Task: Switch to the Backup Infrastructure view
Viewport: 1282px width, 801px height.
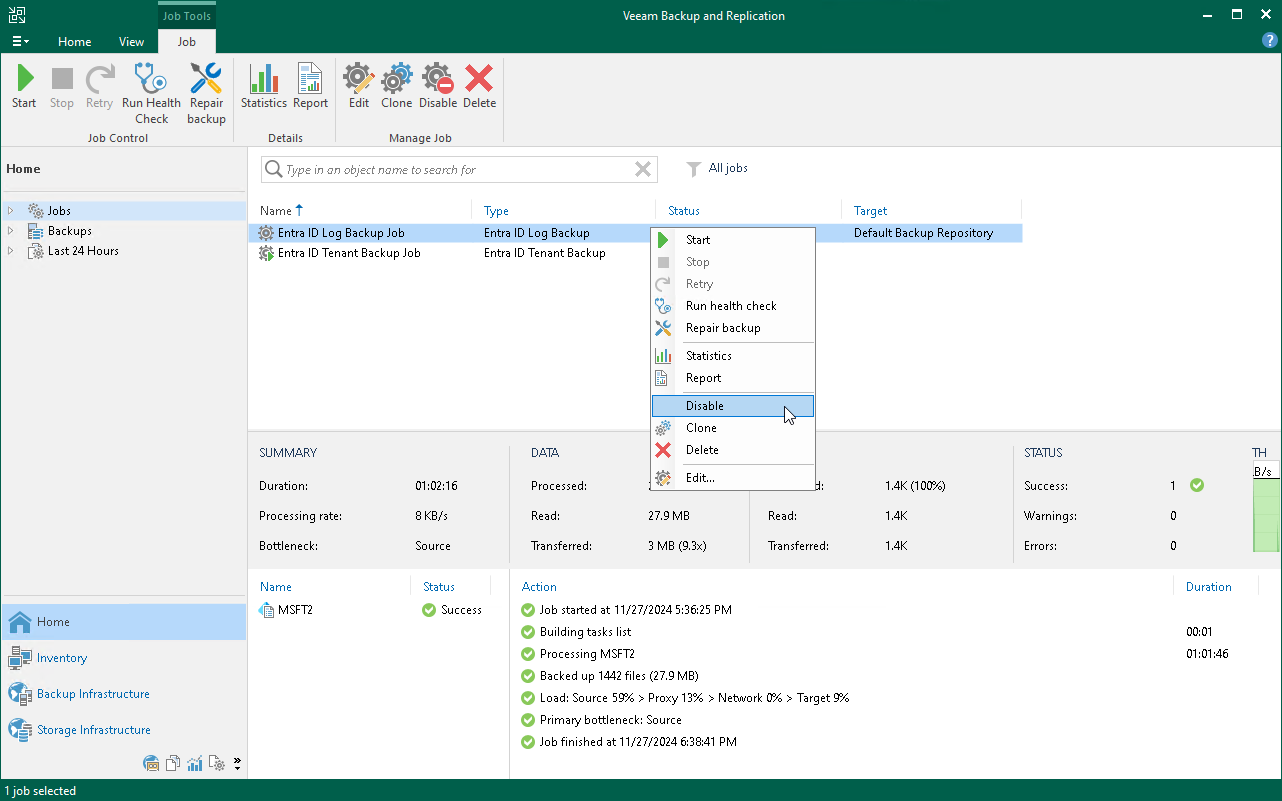Action: coord(124,694)
